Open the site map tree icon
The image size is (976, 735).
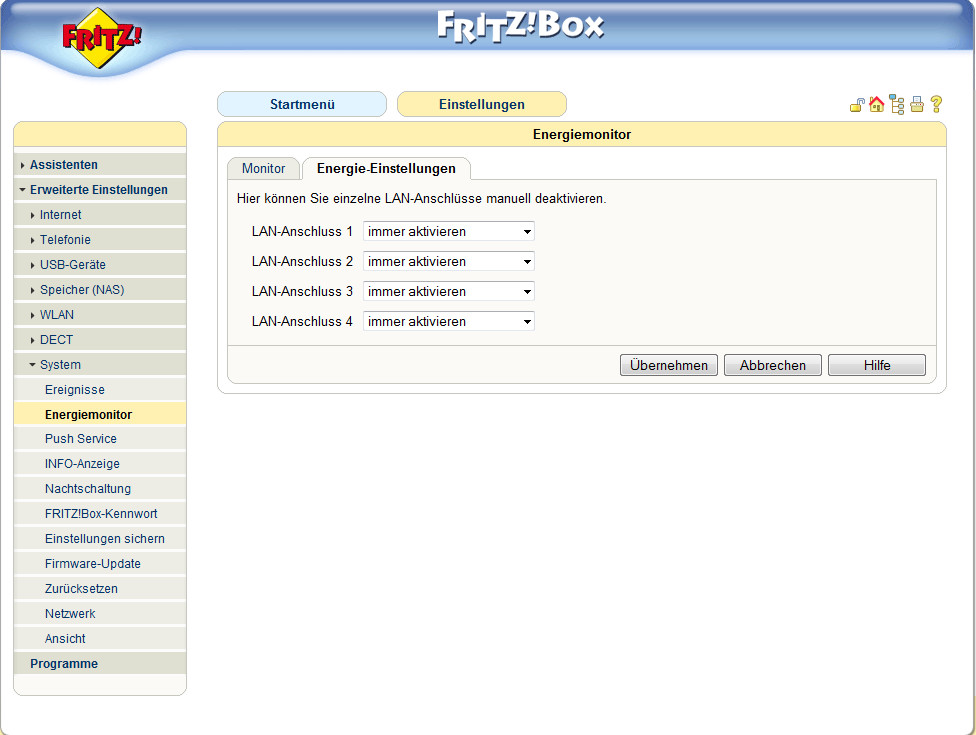896,105
